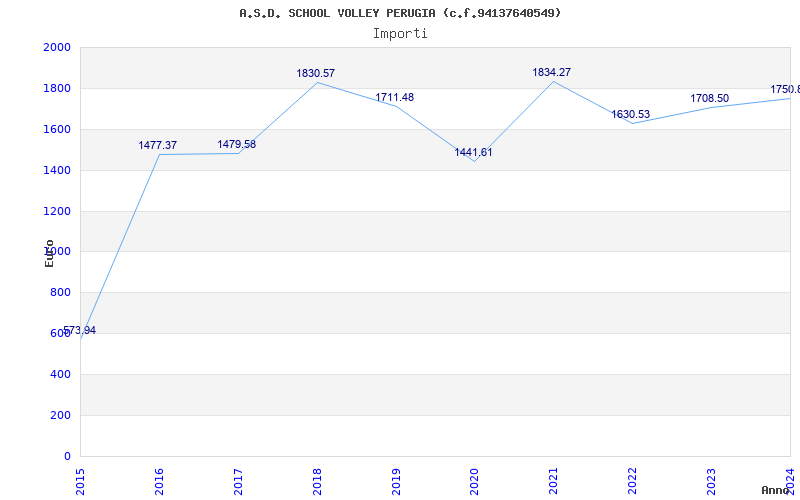Click the y-axis value 1400
The height and width of the screenshot is (500, 800).
(x=57, y=170)
